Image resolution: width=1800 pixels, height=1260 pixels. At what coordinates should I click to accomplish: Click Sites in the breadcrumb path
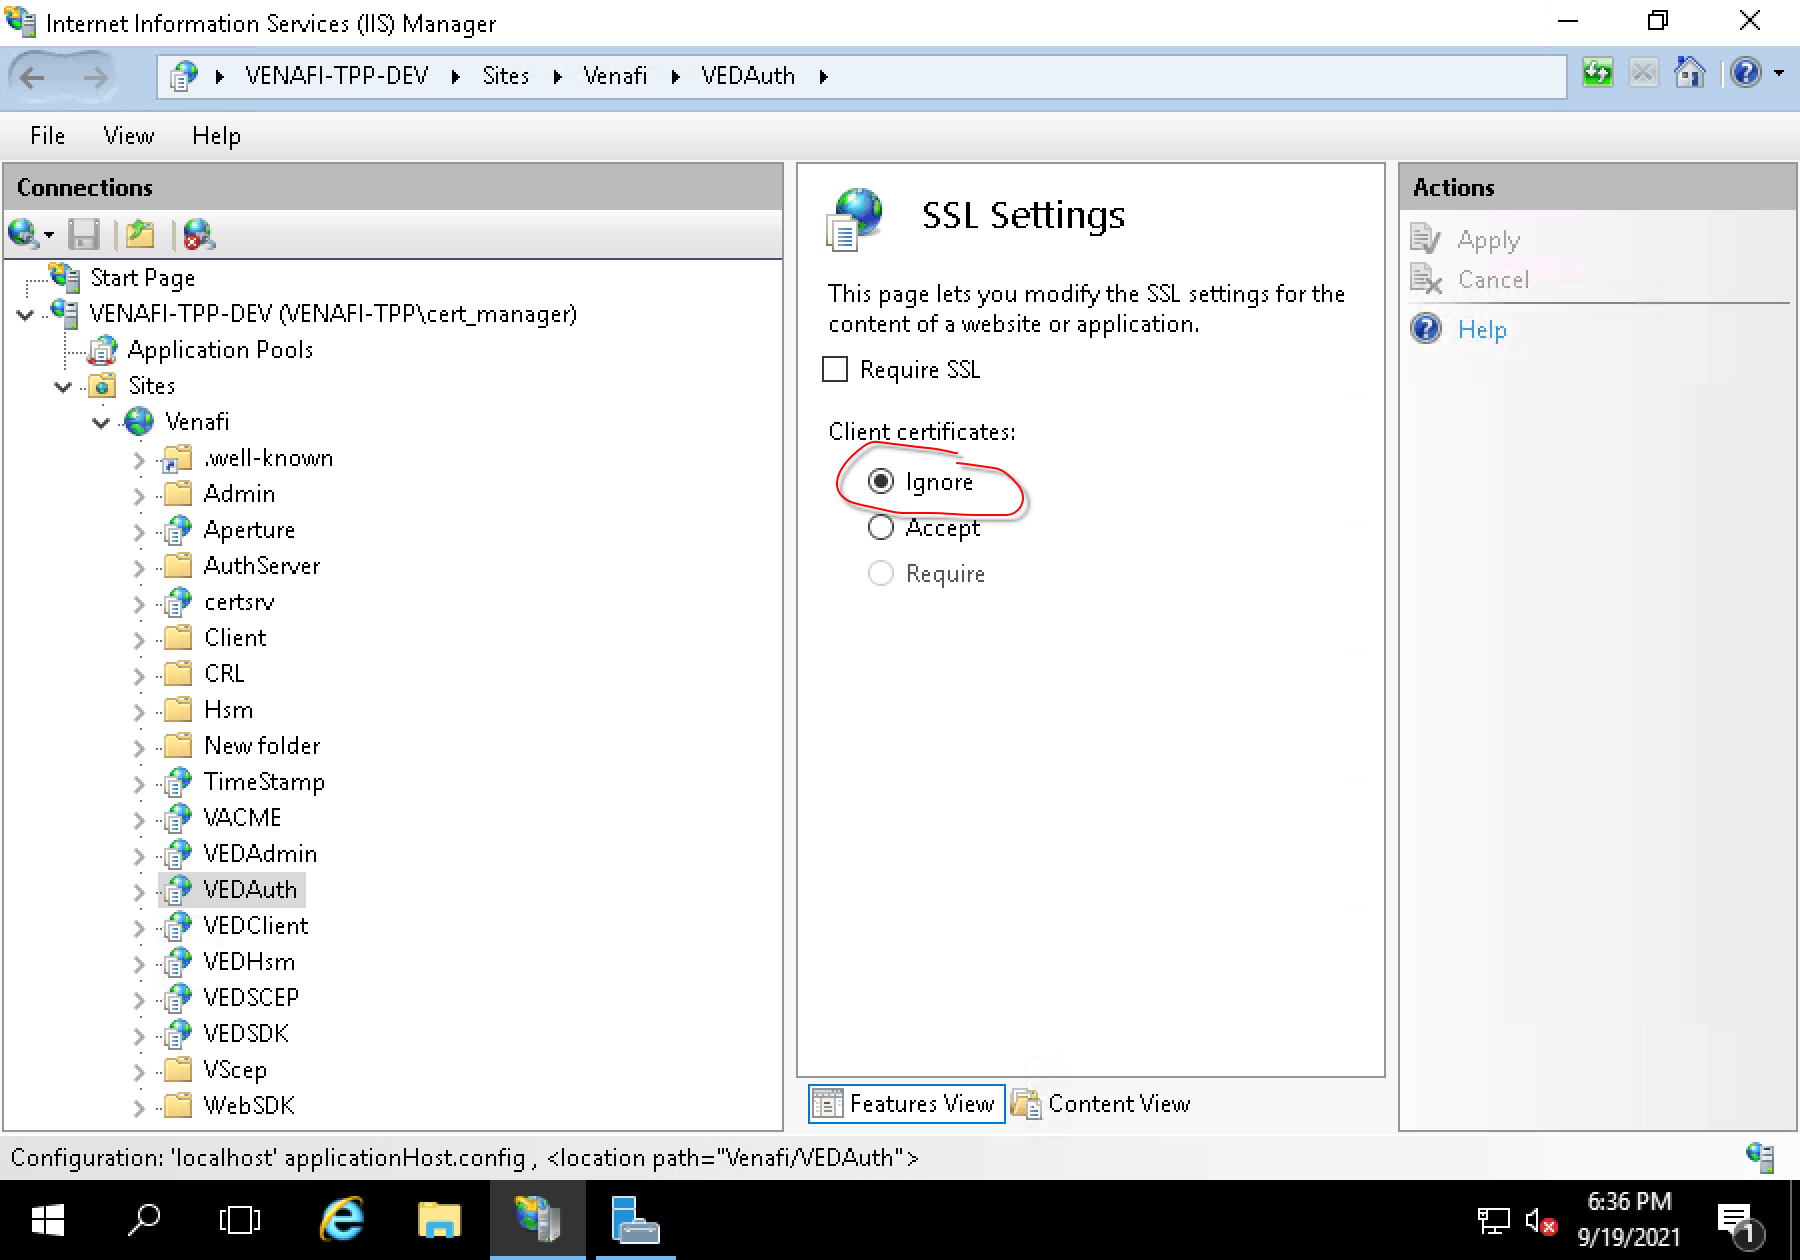[x=506, y=76]
